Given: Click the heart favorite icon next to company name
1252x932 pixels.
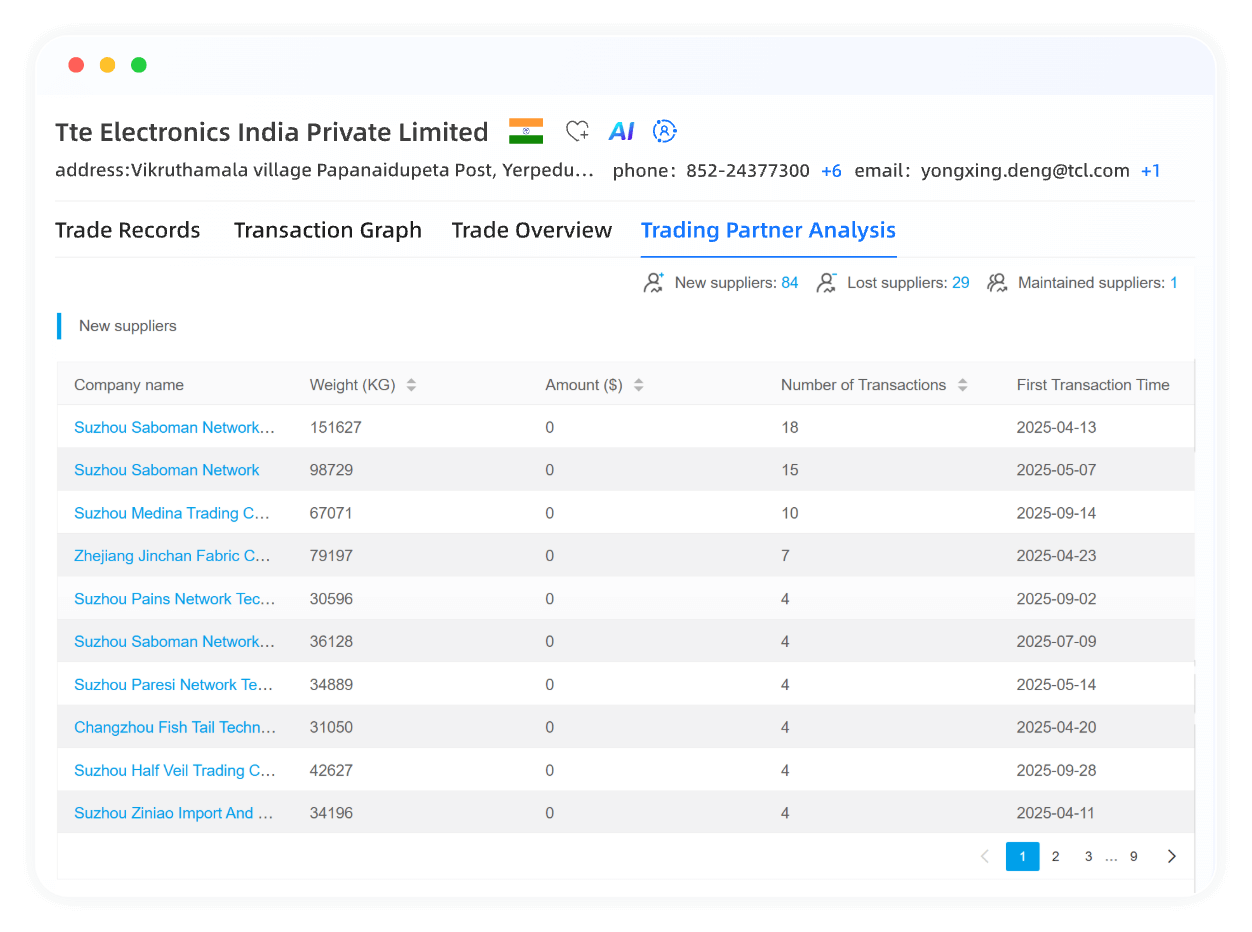Looking at the screenshot, I should pyautogui.click(x=577, y=130).
